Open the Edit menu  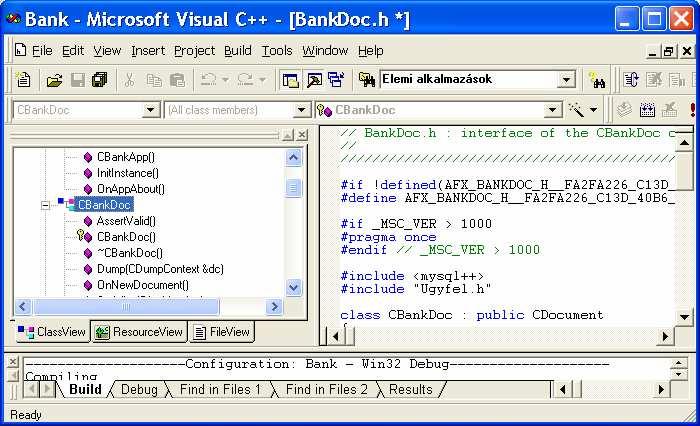[x=73, y=50]
